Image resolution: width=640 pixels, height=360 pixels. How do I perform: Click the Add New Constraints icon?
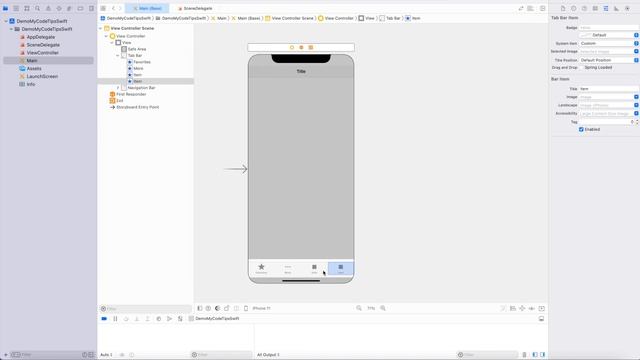pos(522,308)
